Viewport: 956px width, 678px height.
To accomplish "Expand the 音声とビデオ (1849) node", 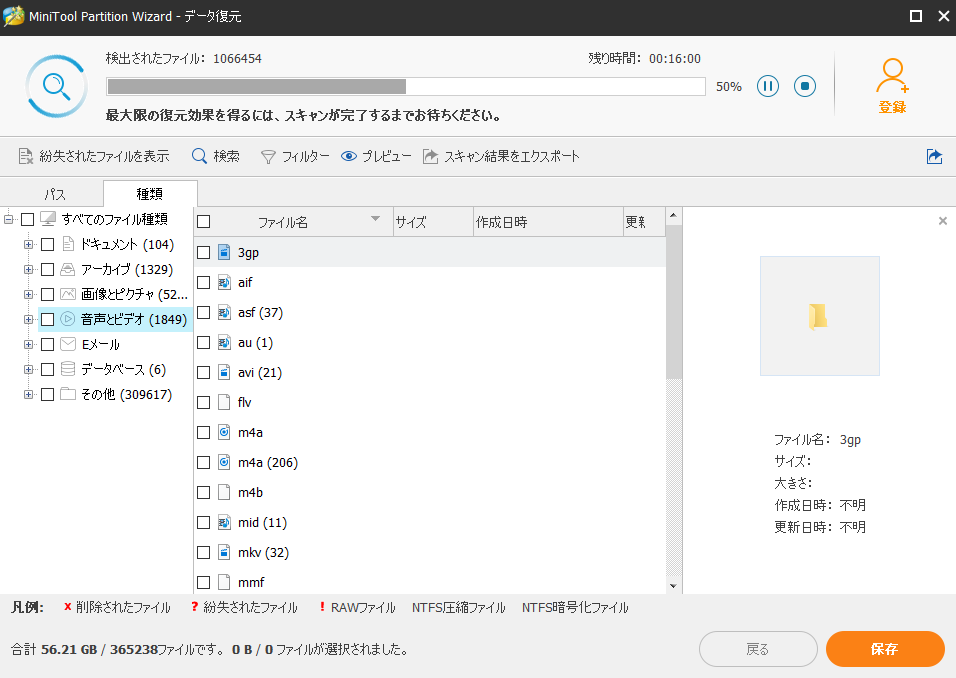I will [x=28, y=319].
